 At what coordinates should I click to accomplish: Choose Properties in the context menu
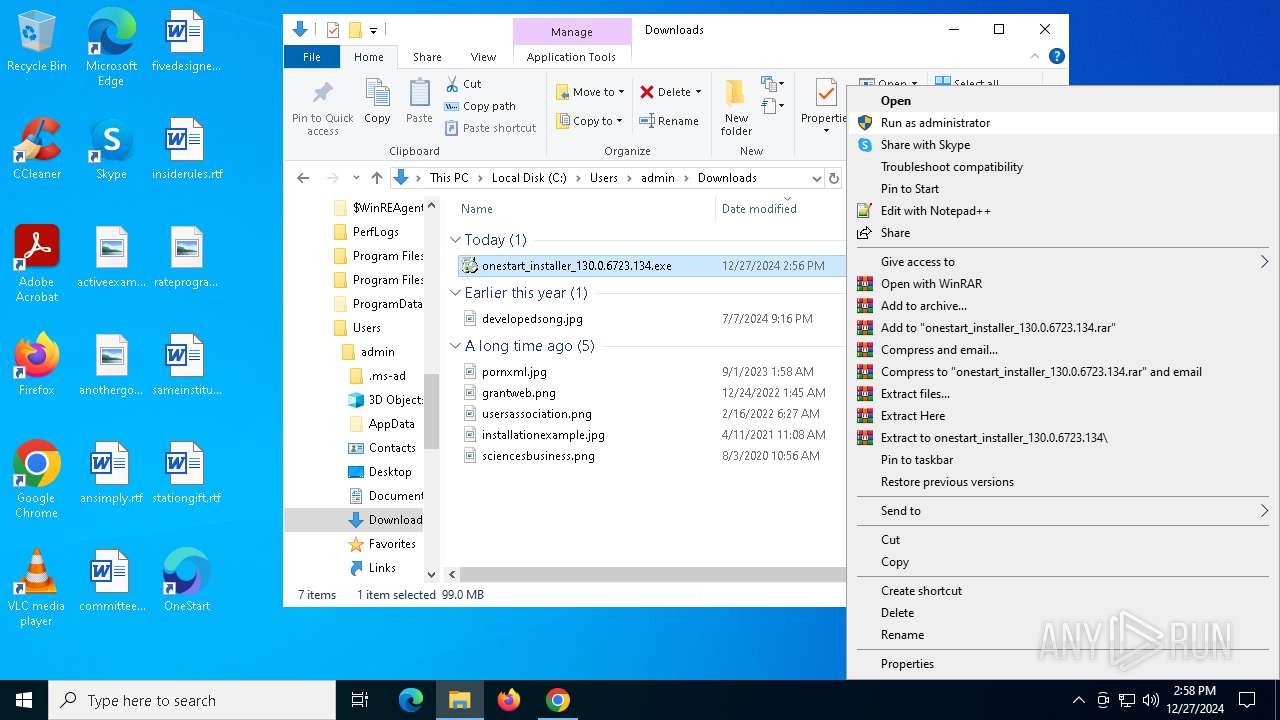pos(1063,664)
